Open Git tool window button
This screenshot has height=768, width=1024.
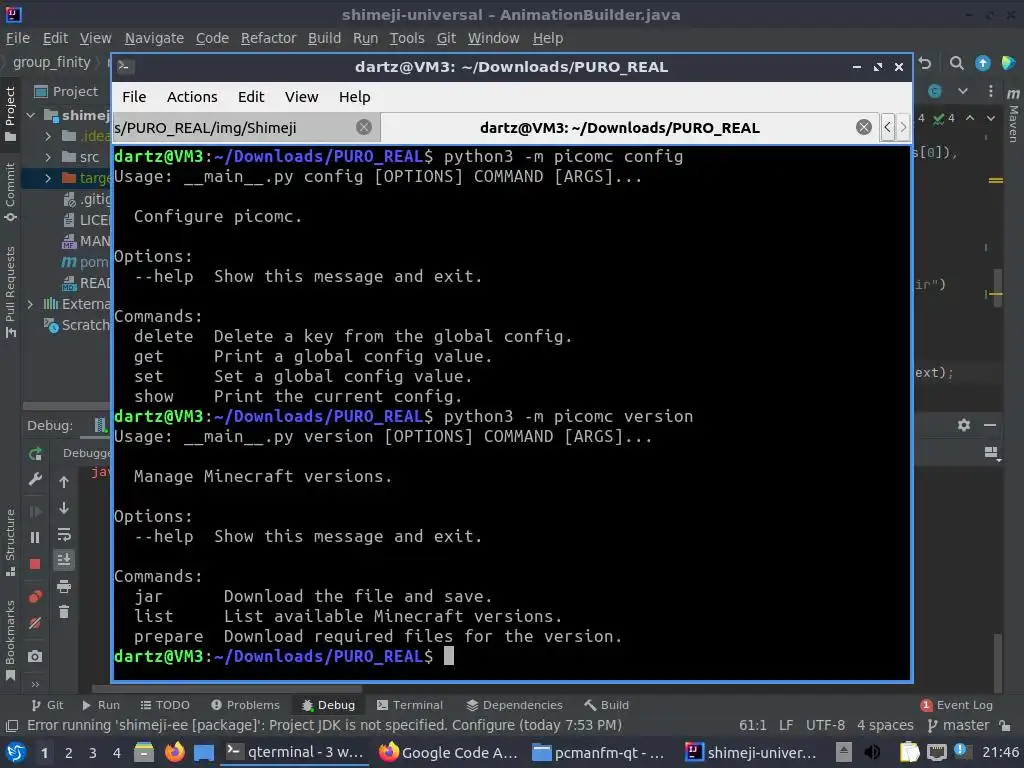(47, 705)
